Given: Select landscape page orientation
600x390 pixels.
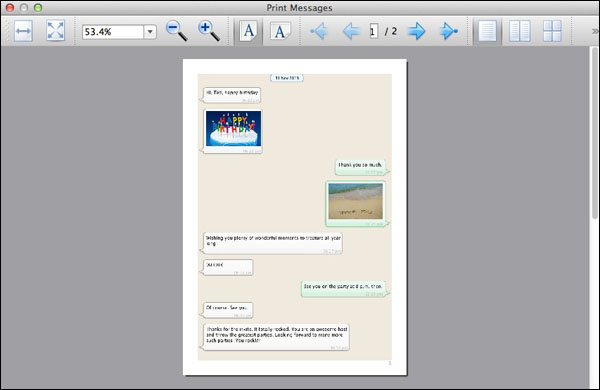Looking at the screenshot, I should point(280,31).
